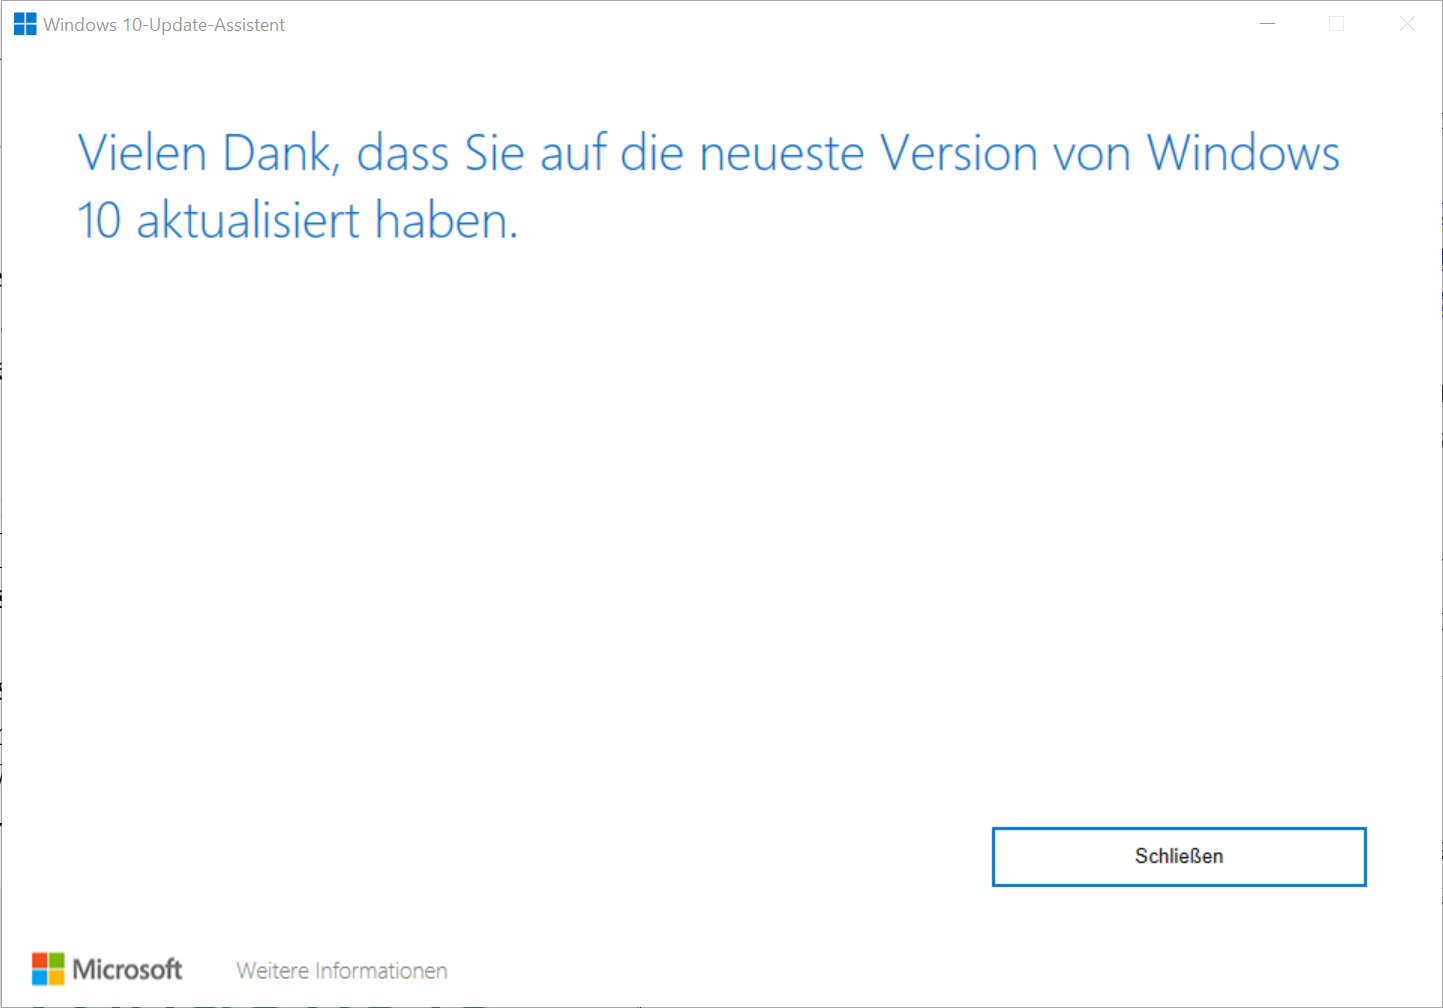
Task: Click the Schließen button
Action: coord(1179,857)
